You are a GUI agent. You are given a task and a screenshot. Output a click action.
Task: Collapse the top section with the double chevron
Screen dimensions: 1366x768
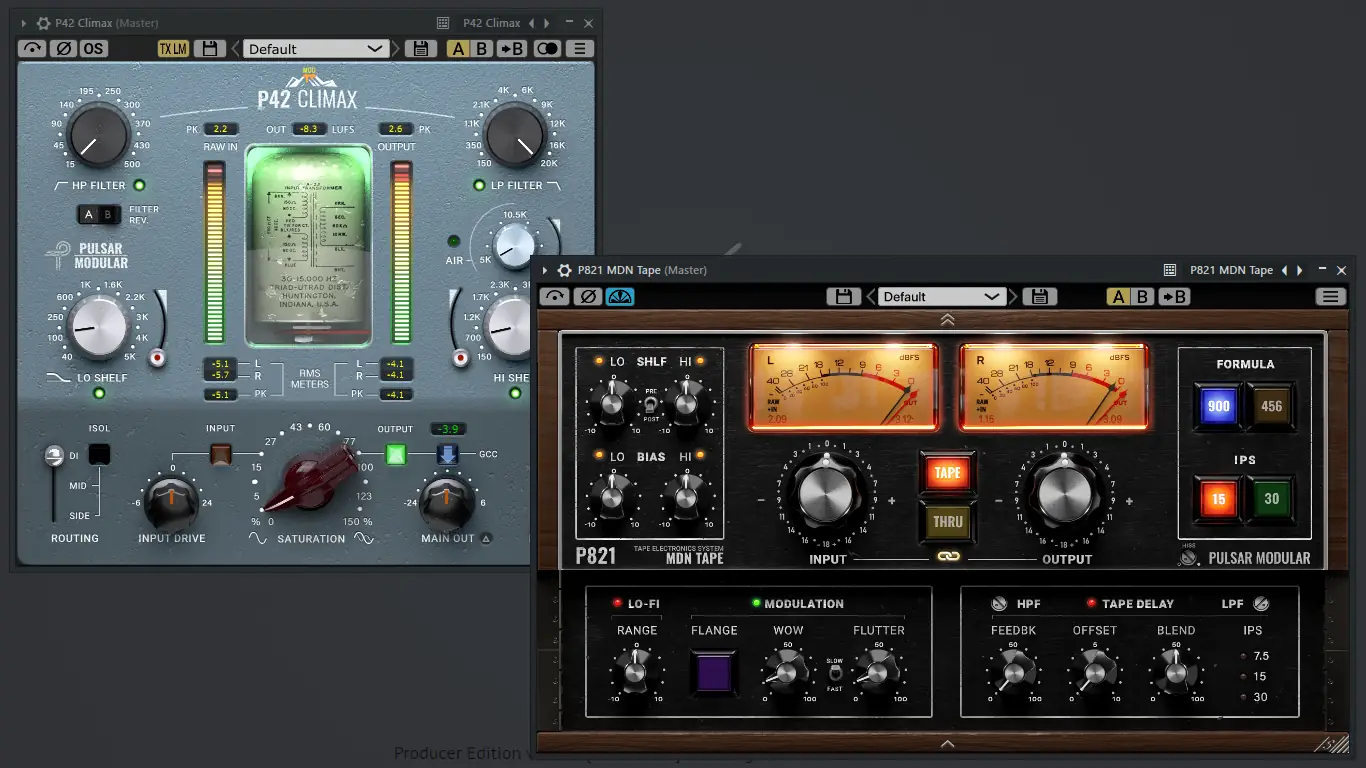pyautogui.click(x=947, y=320)
